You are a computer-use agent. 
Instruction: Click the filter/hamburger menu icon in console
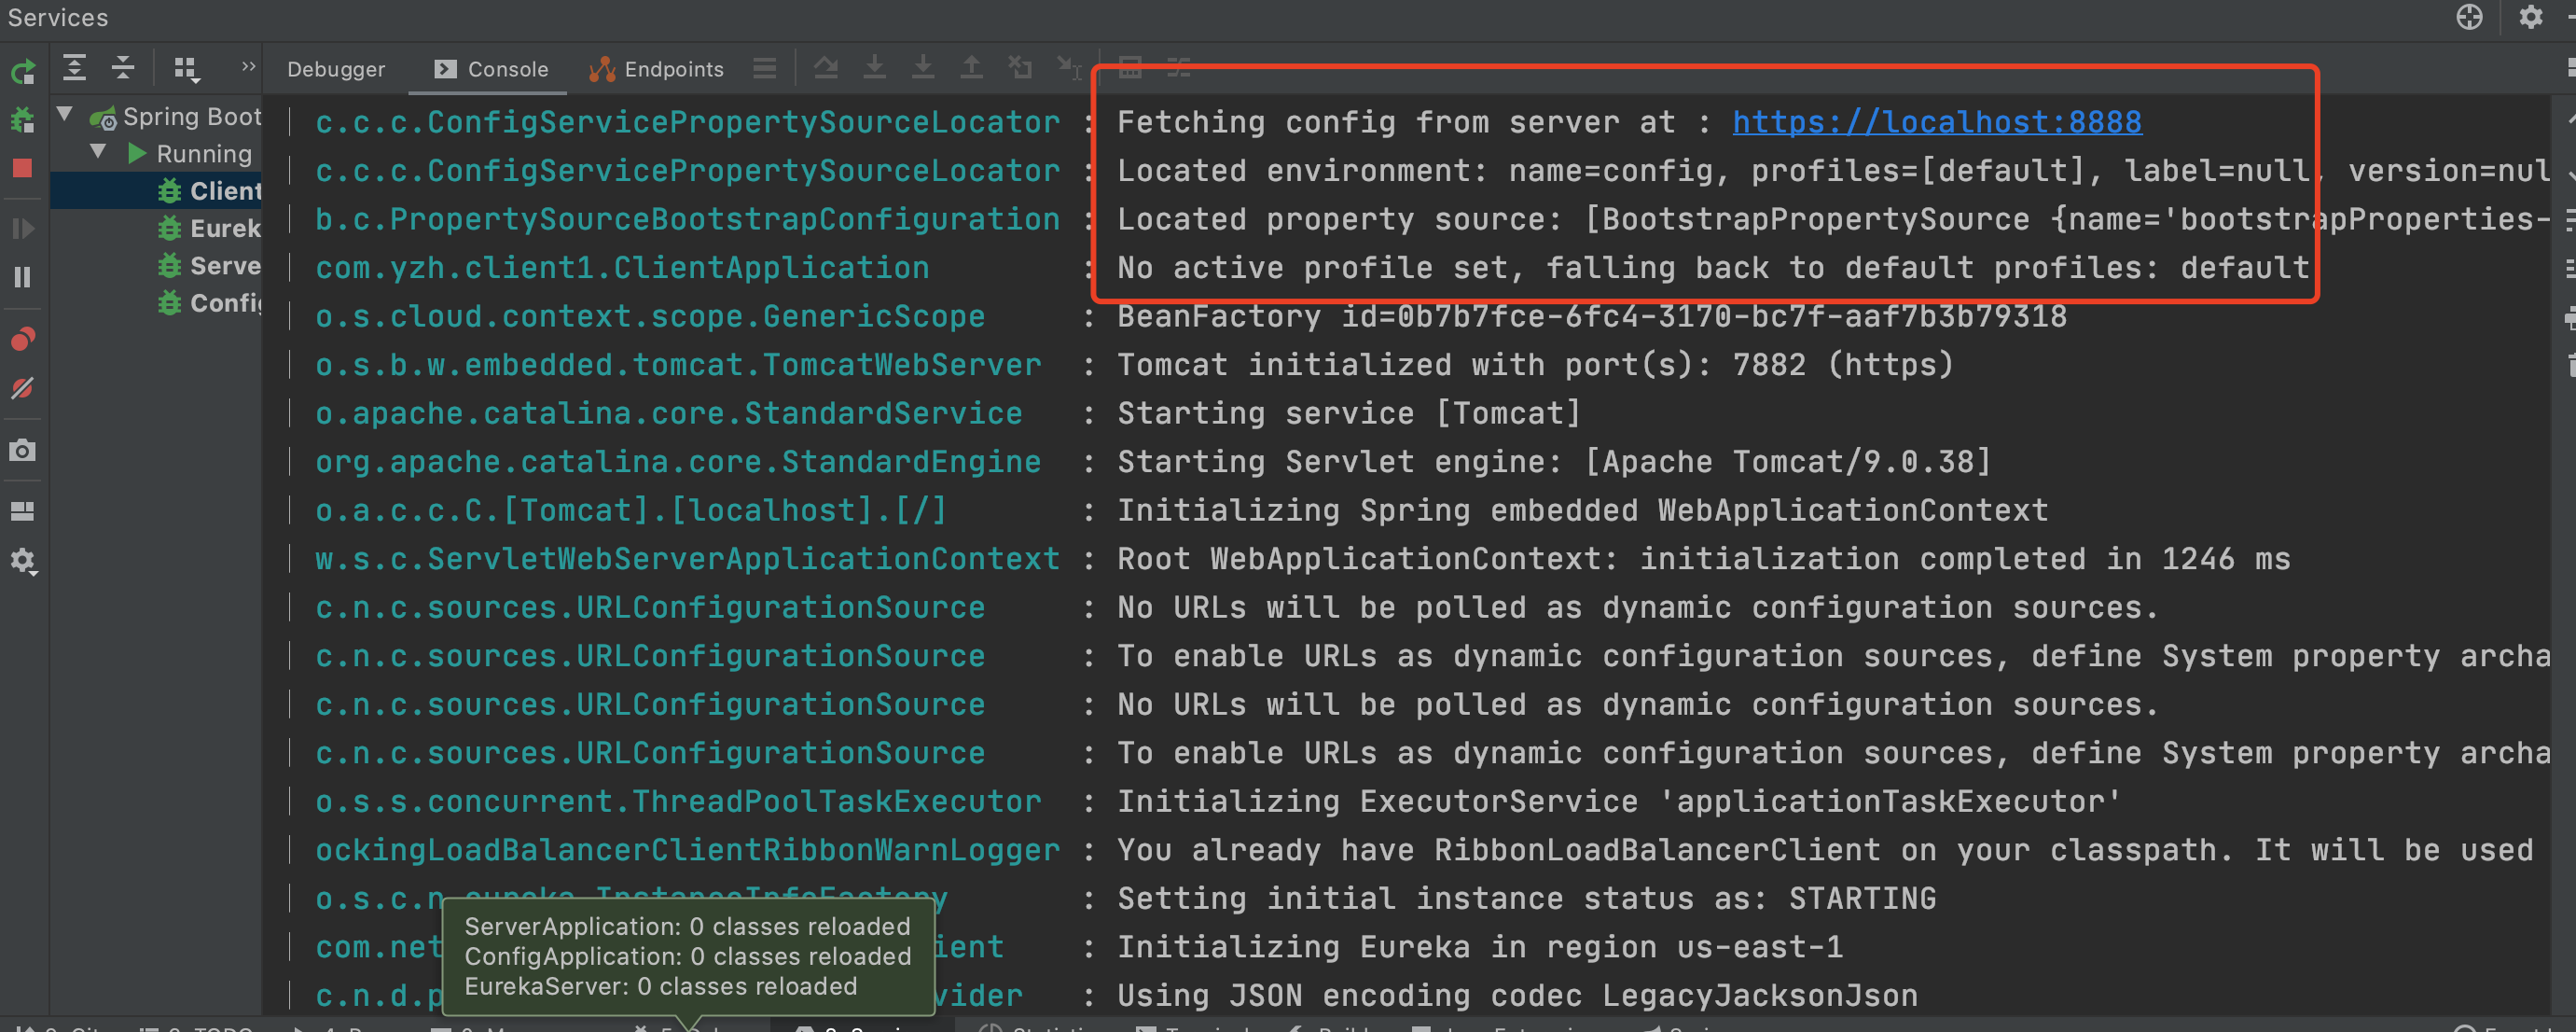pyautogui.click(x=764, y=69)
